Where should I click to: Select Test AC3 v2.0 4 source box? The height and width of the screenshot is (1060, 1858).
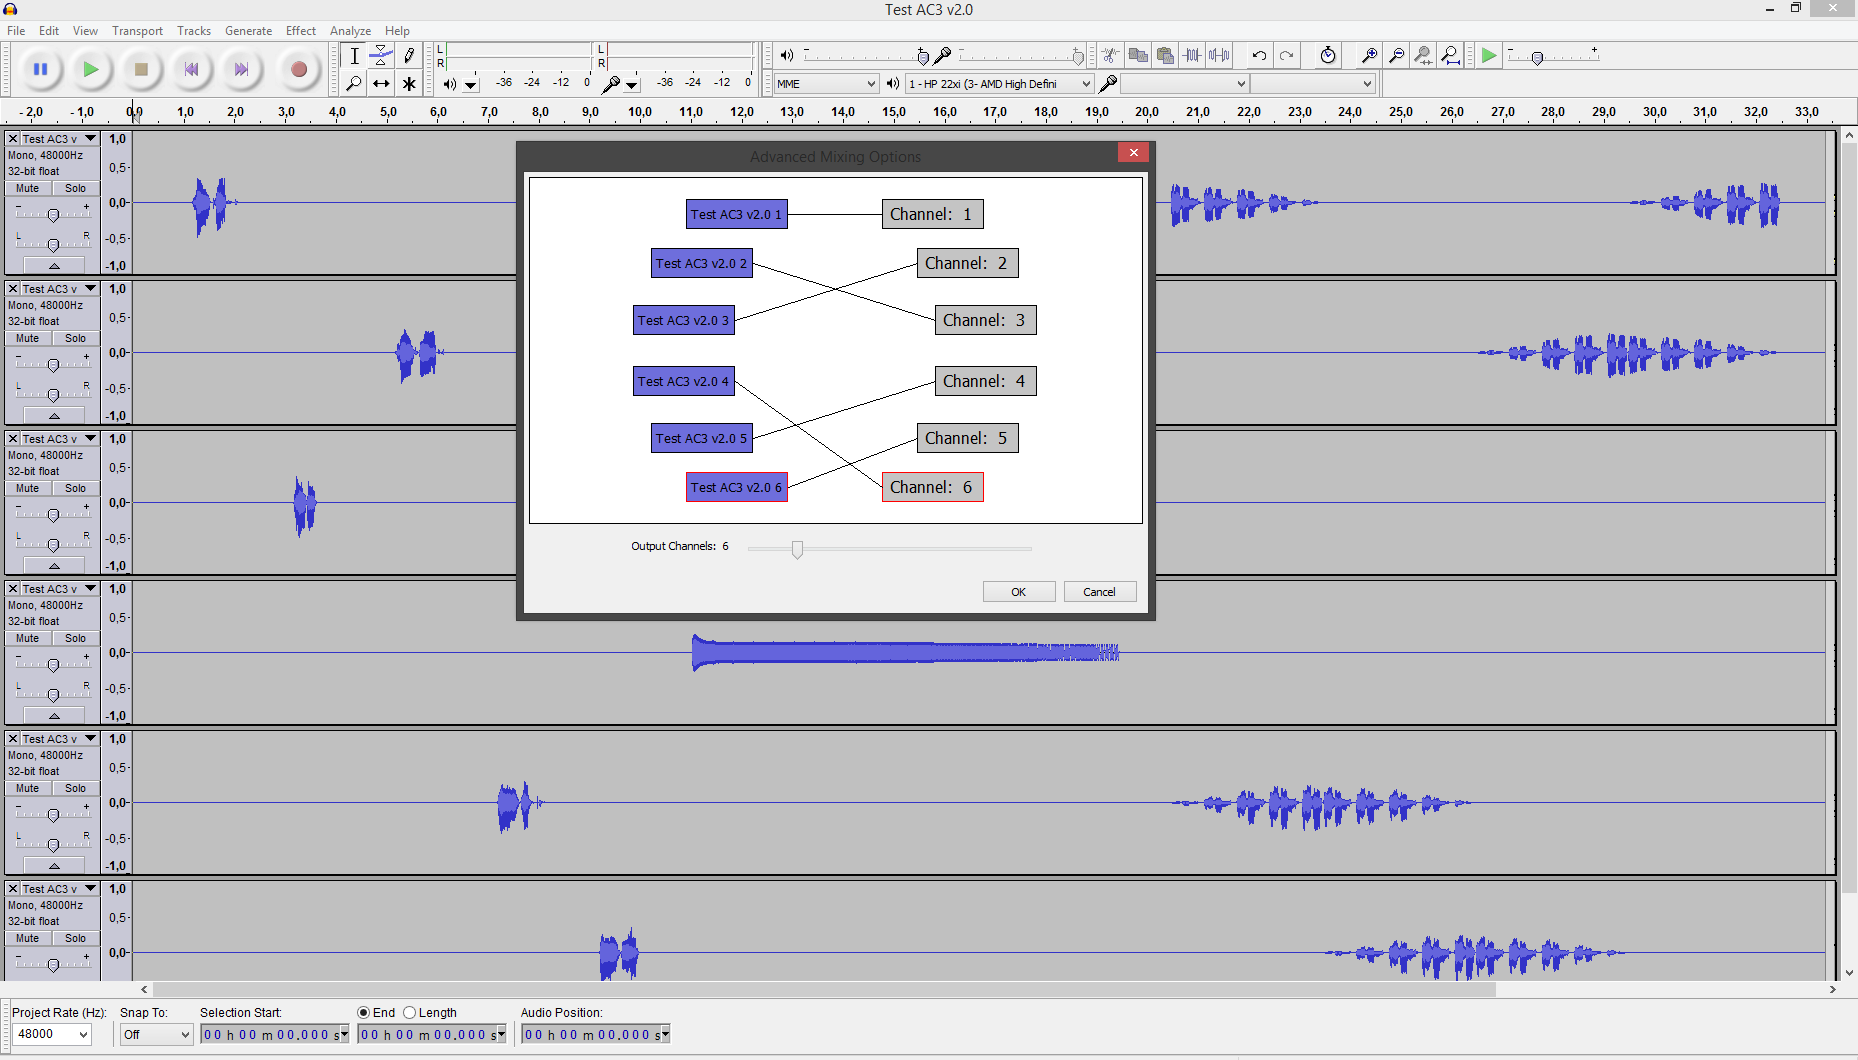point(684,381)
